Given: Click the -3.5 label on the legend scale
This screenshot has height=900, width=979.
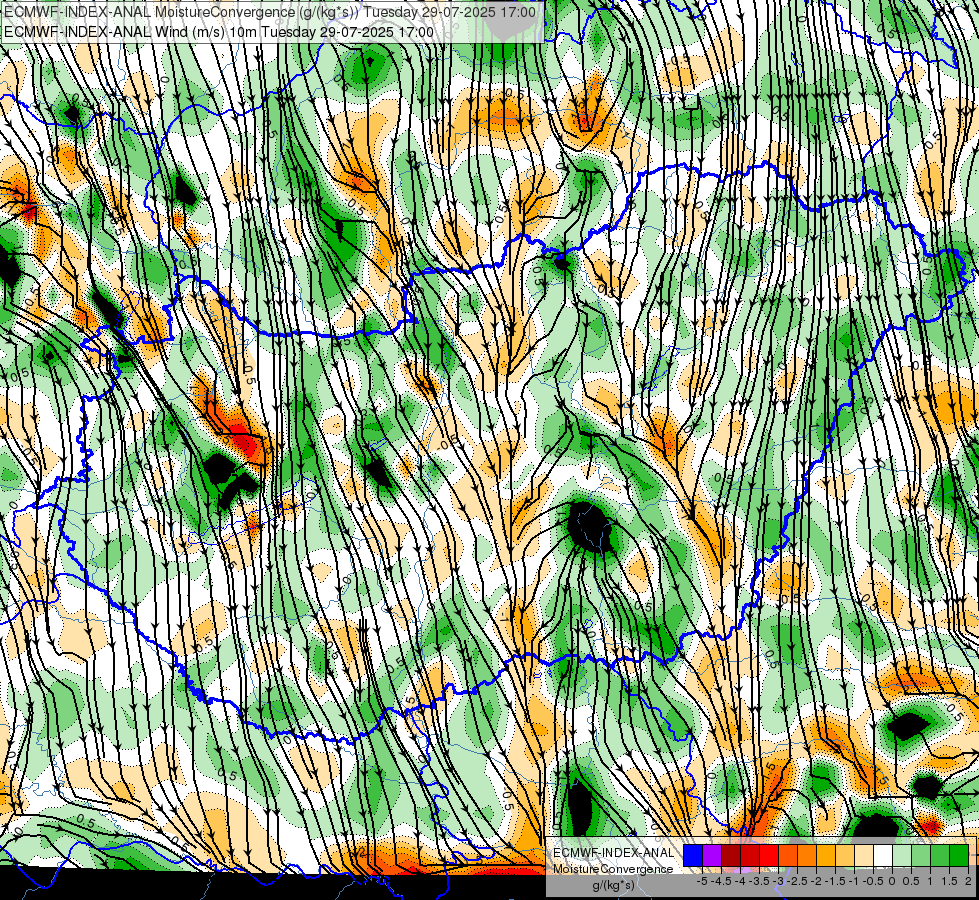Looking at the screenshot, I should tap(759, 881).
